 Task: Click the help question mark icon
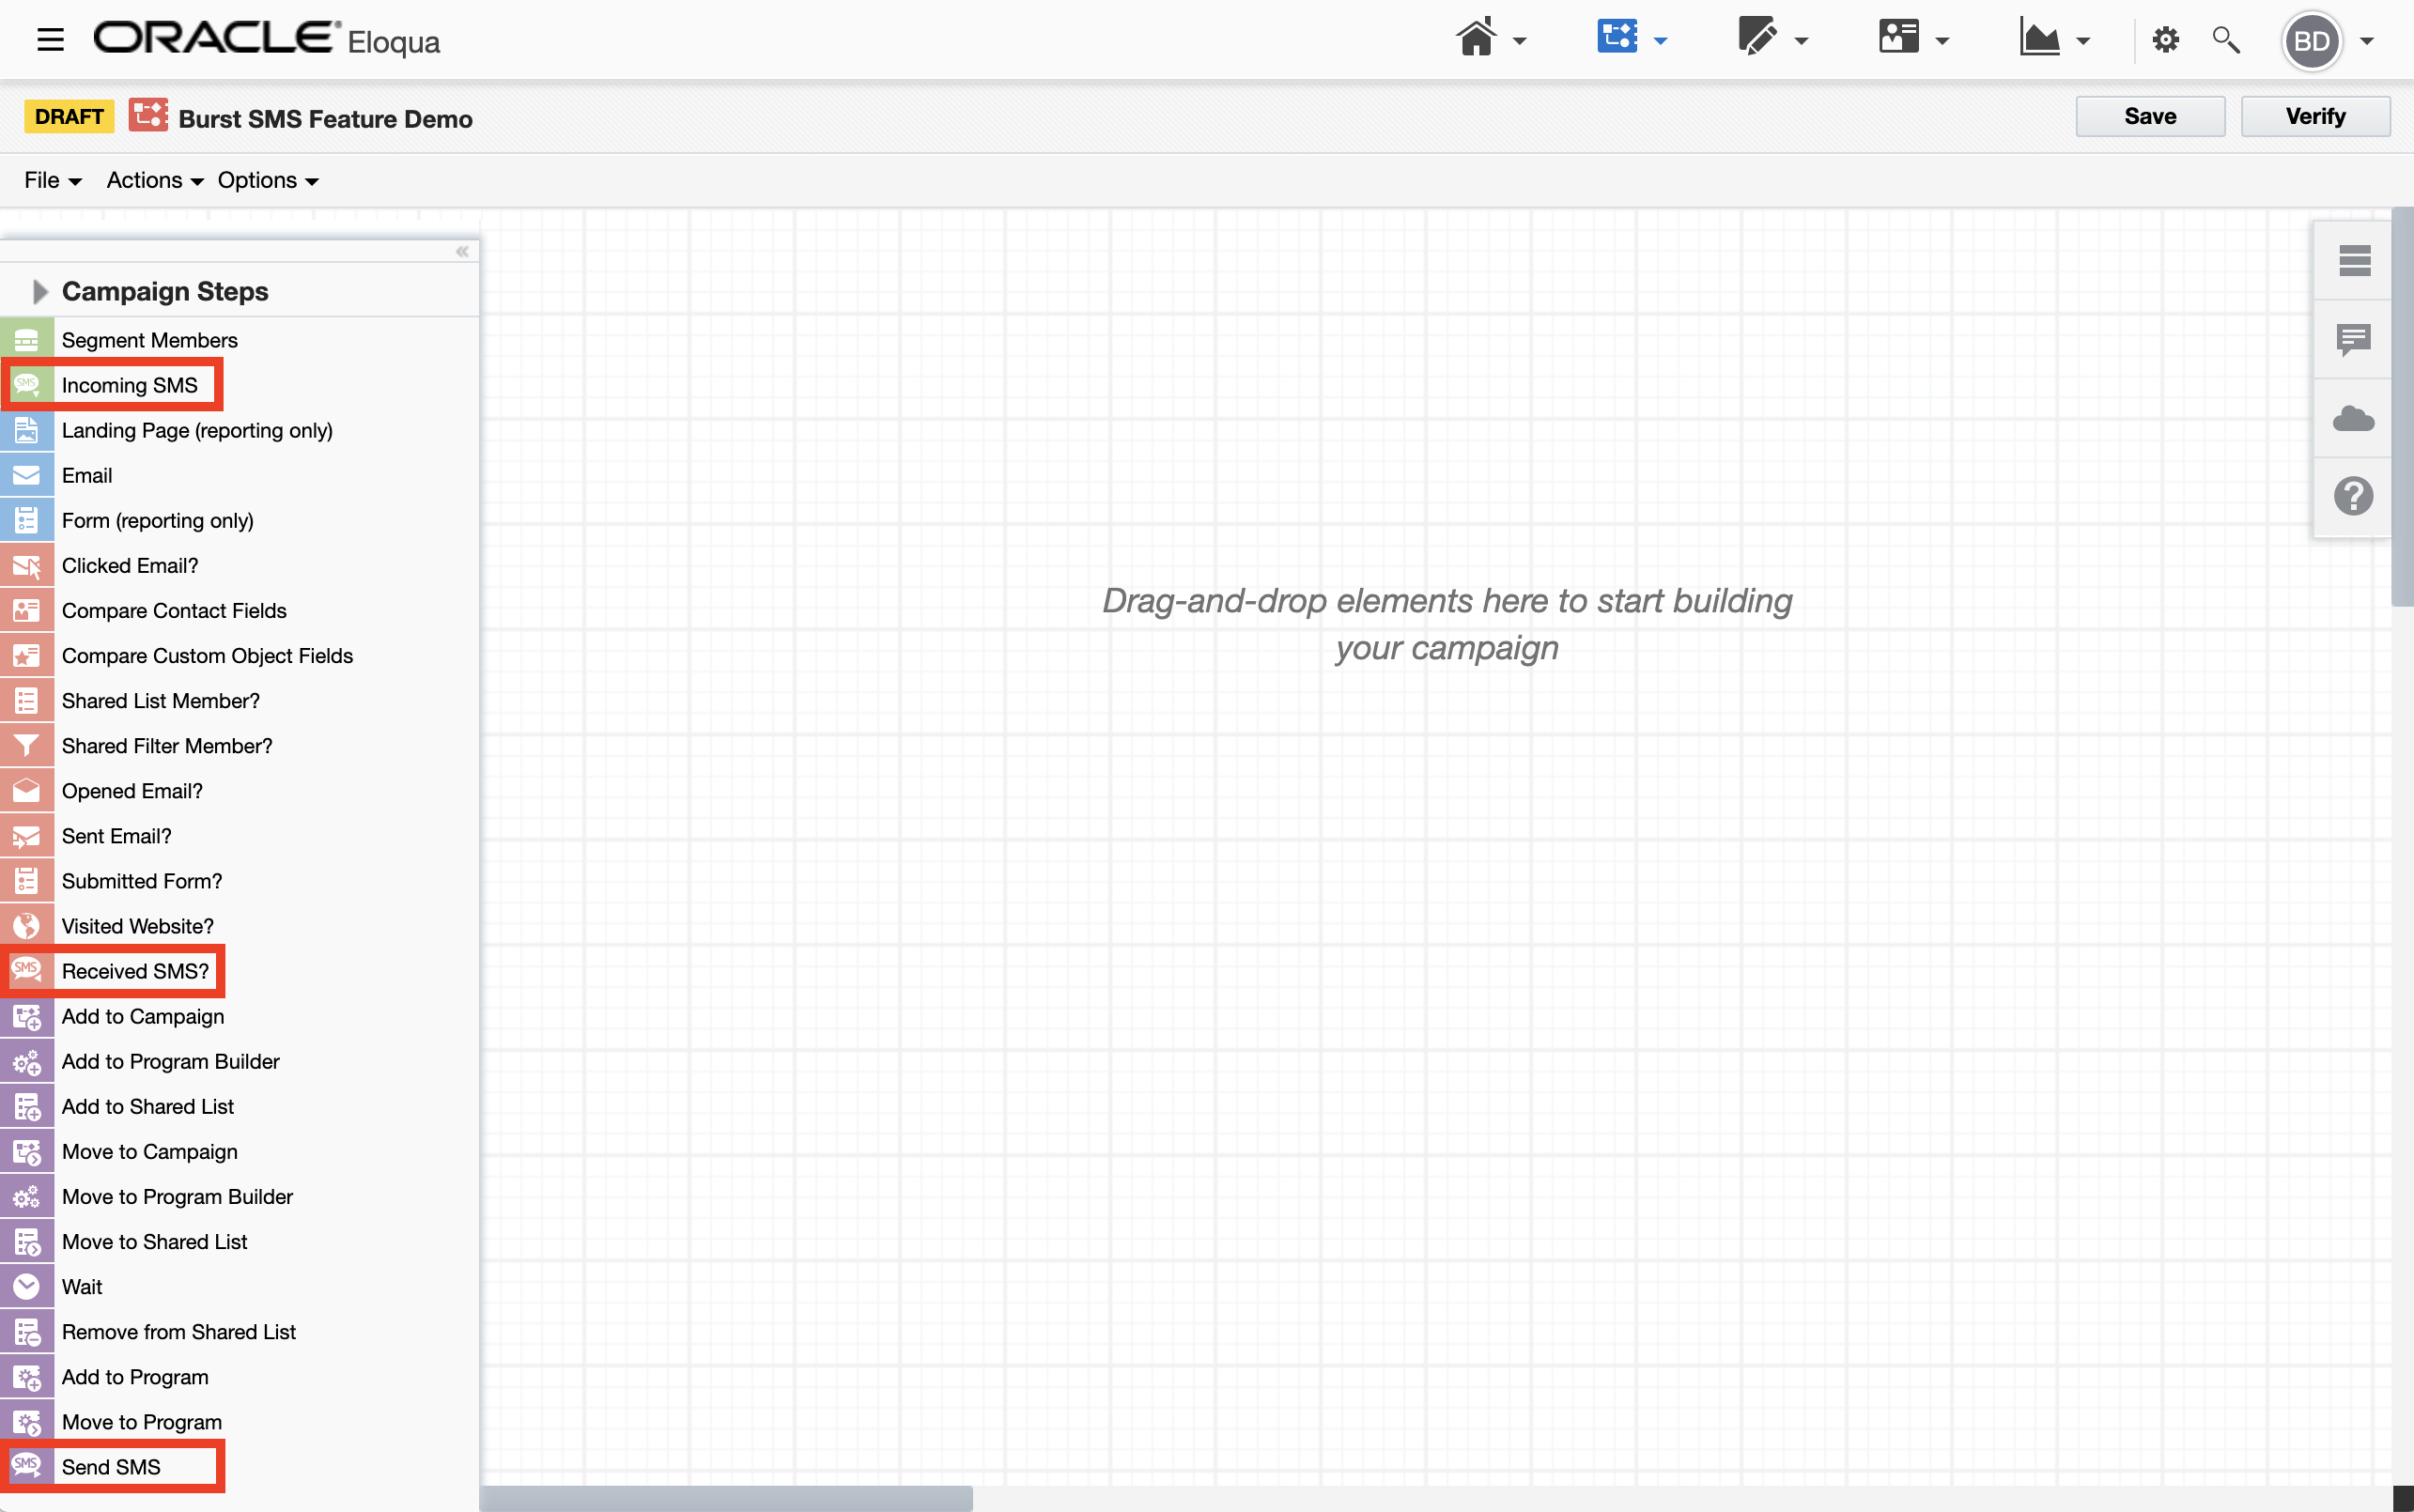pos(2353,496)
